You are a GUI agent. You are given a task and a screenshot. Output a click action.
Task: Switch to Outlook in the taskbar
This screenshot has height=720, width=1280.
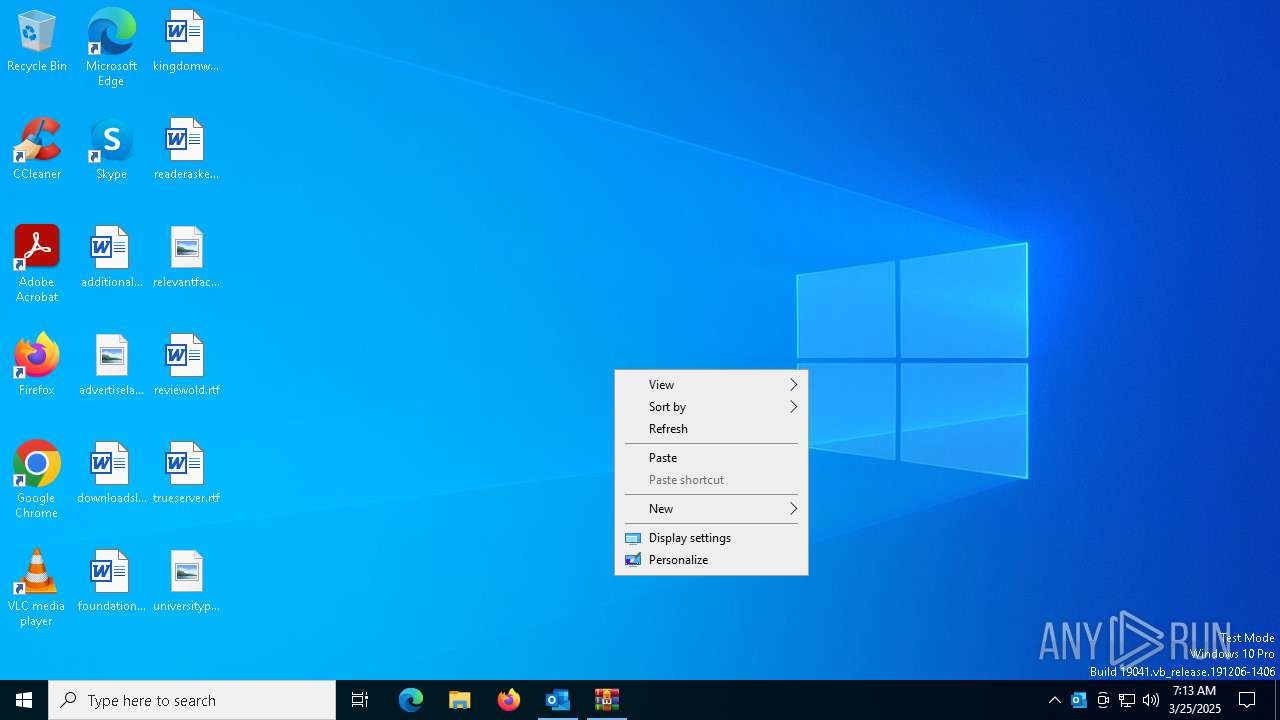pos(558,700)
